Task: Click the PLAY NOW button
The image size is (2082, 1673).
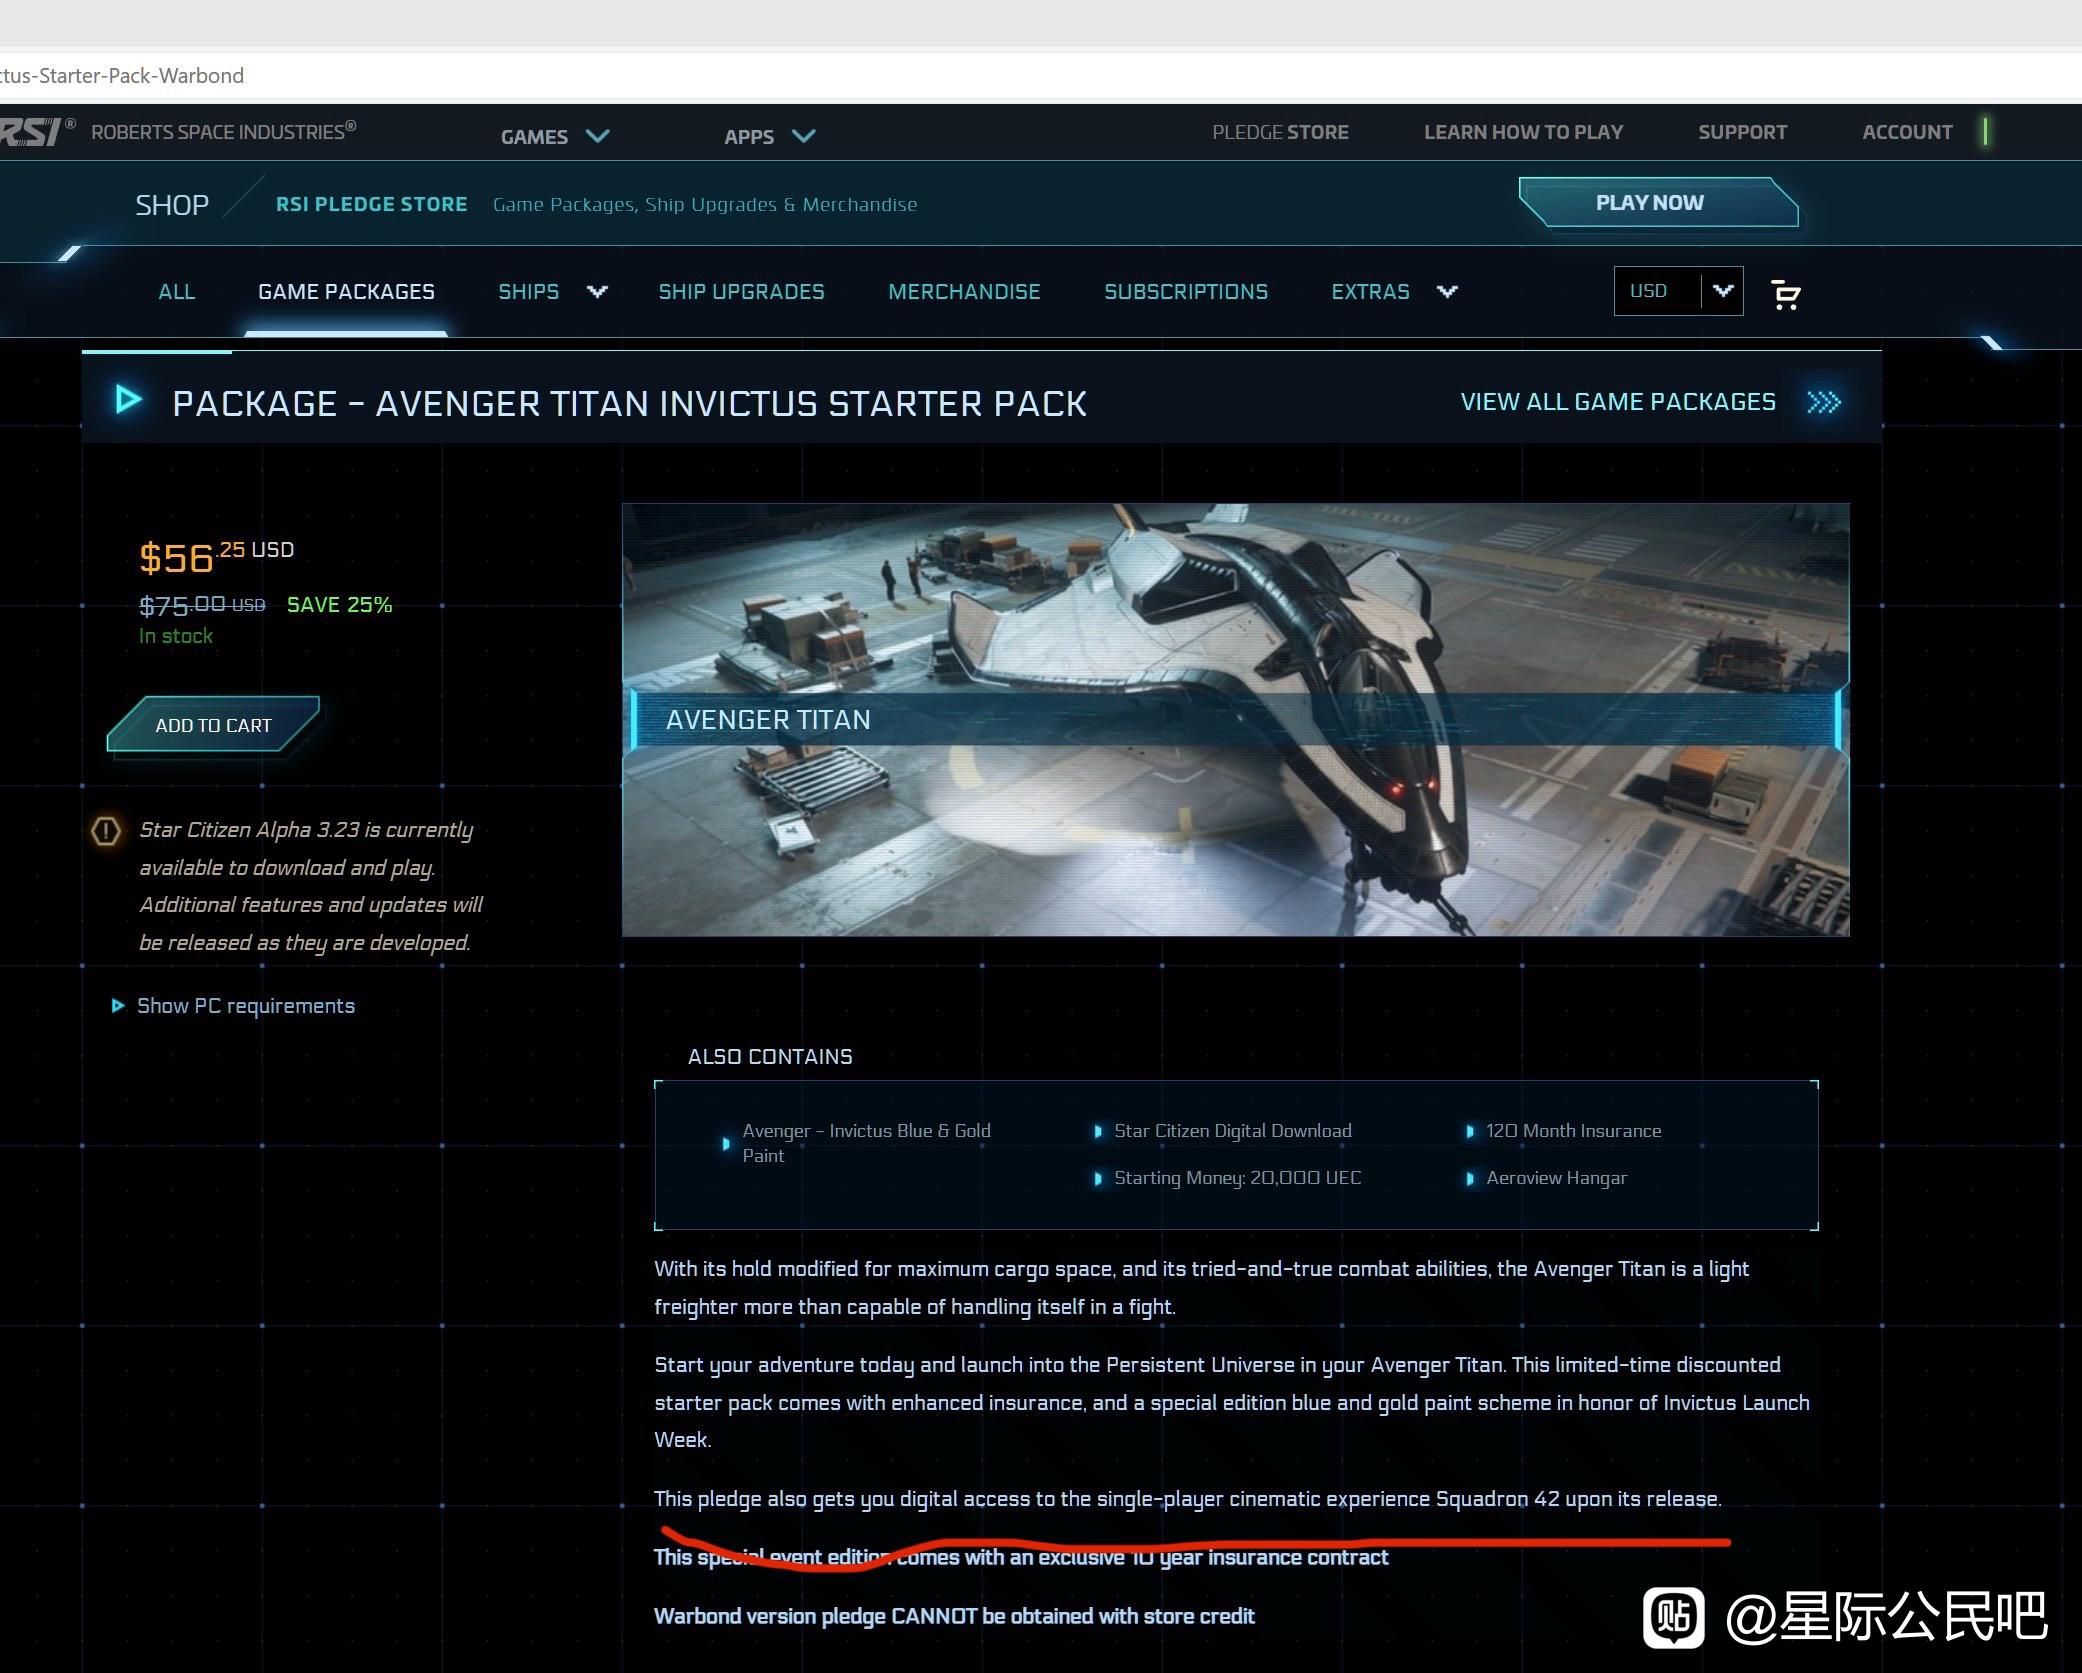Action: (x=1658, y=202)
